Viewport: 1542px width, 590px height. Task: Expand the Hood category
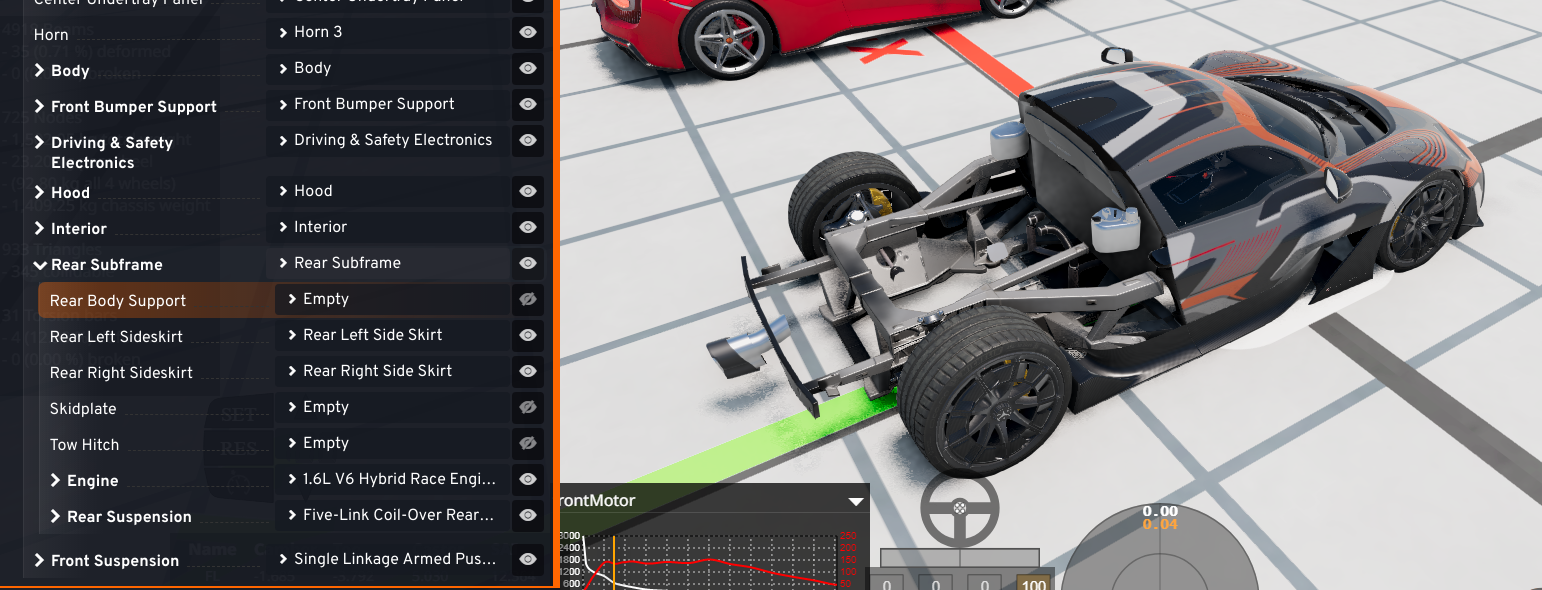[x=40, y=192]
